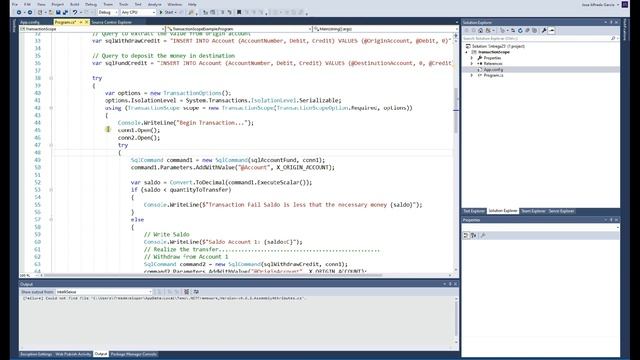Open the File menu
This screenshot has height=360, width=640.
click(x=15, y=4)
